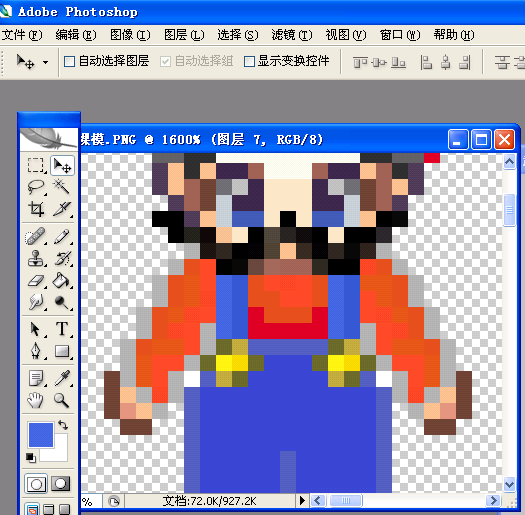Viewport: 525px width, 515px height.
Task: Select the Move tool in toolbox
Action: click(x=62, y=165)
